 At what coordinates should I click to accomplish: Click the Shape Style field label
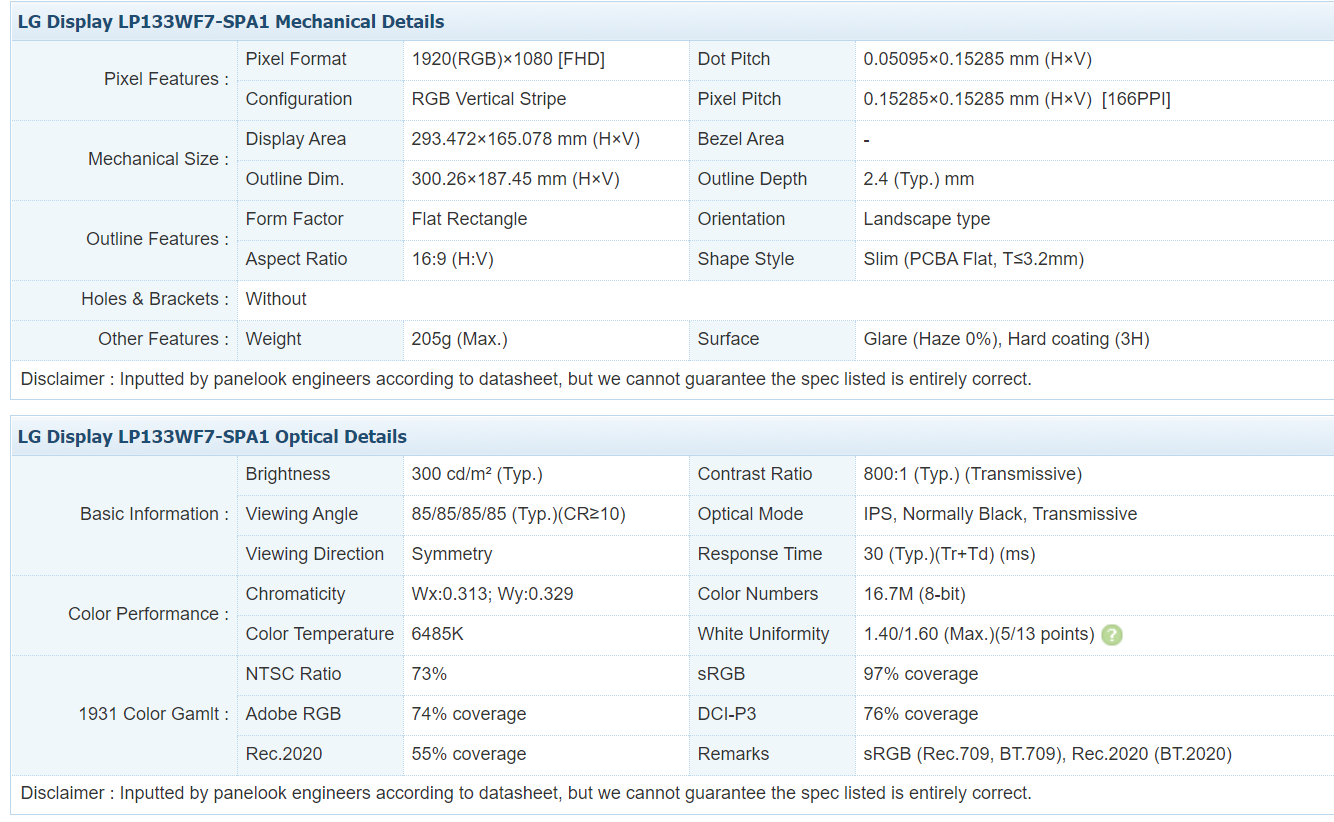click(745, 259)
